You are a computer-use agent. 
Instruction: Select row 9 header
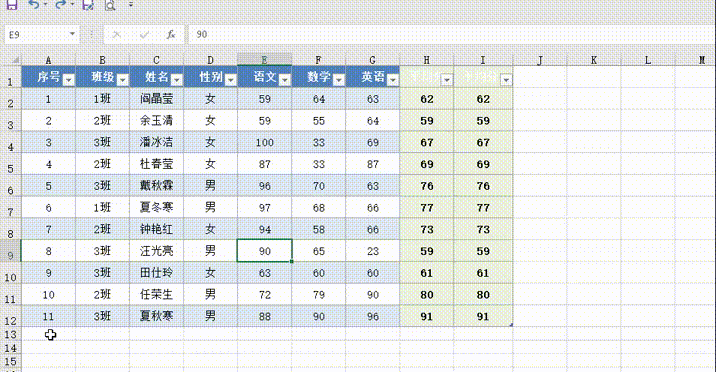pyautogui.click(x=11, y=251)
